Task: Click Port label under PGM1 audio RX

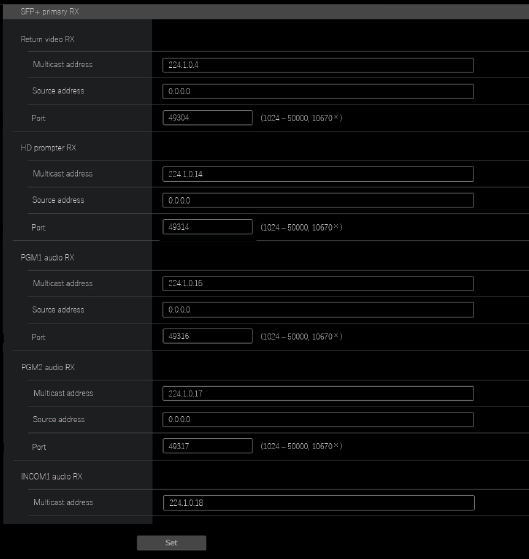Action: point(38,337)
